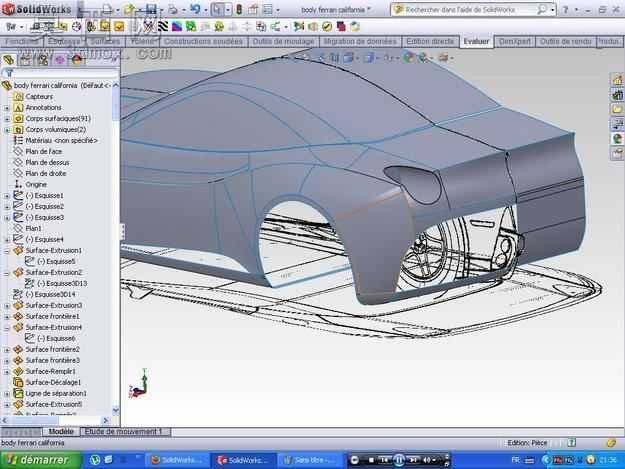Select the Modèle bottom tab
Image resolution: width=625 pixels, height=469 pixels.
(x=61, y=432)
